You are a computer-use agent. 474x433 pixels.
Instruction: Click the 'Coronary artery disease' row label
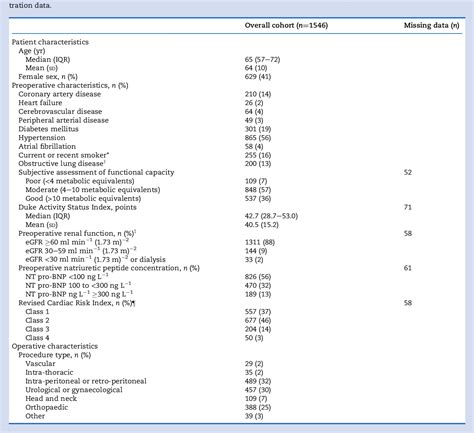point(60,94)
